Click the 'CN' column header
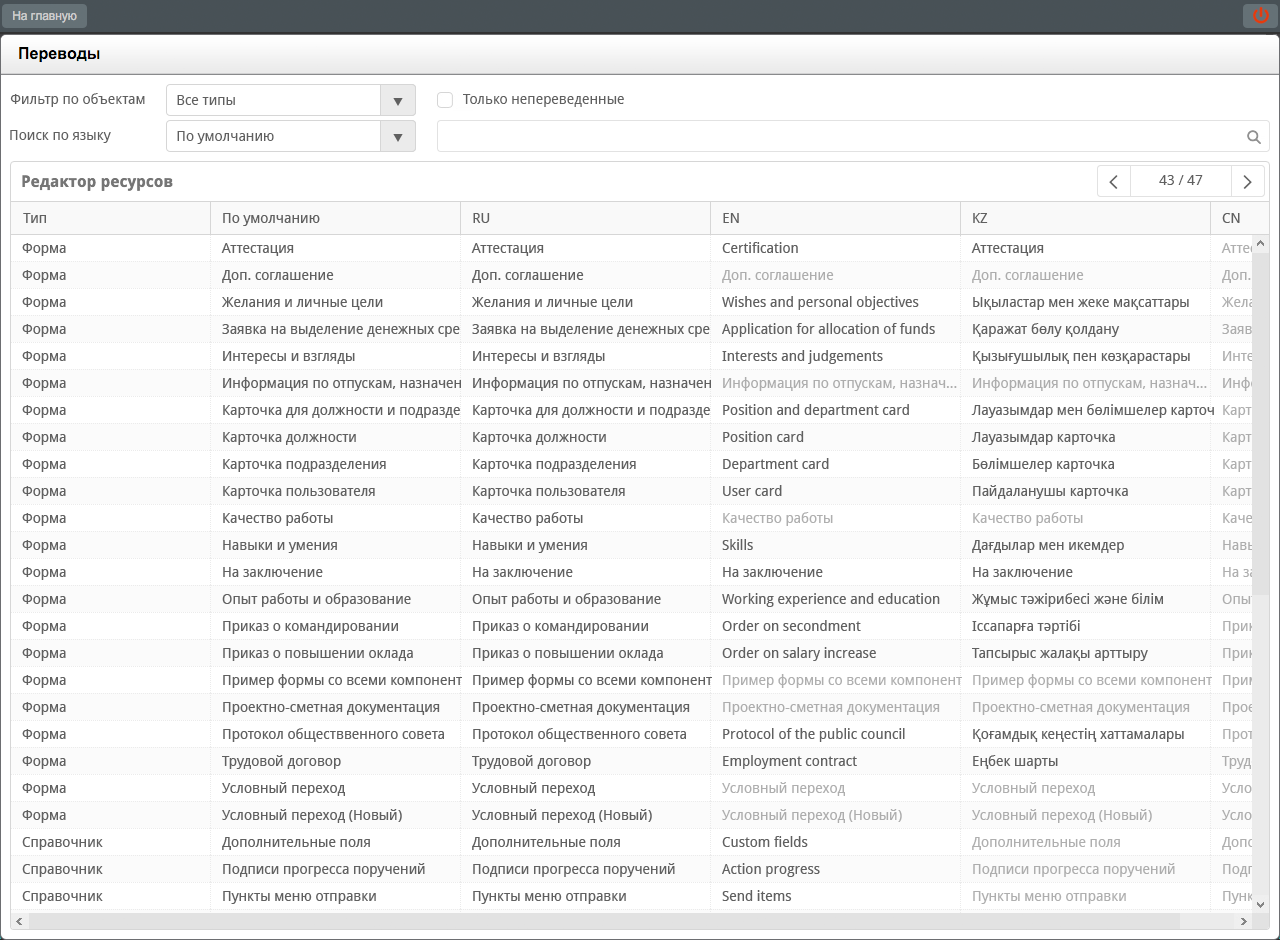Image resolution: width=1280 pixels, height=940 pixels. (x=1240, y=218)
